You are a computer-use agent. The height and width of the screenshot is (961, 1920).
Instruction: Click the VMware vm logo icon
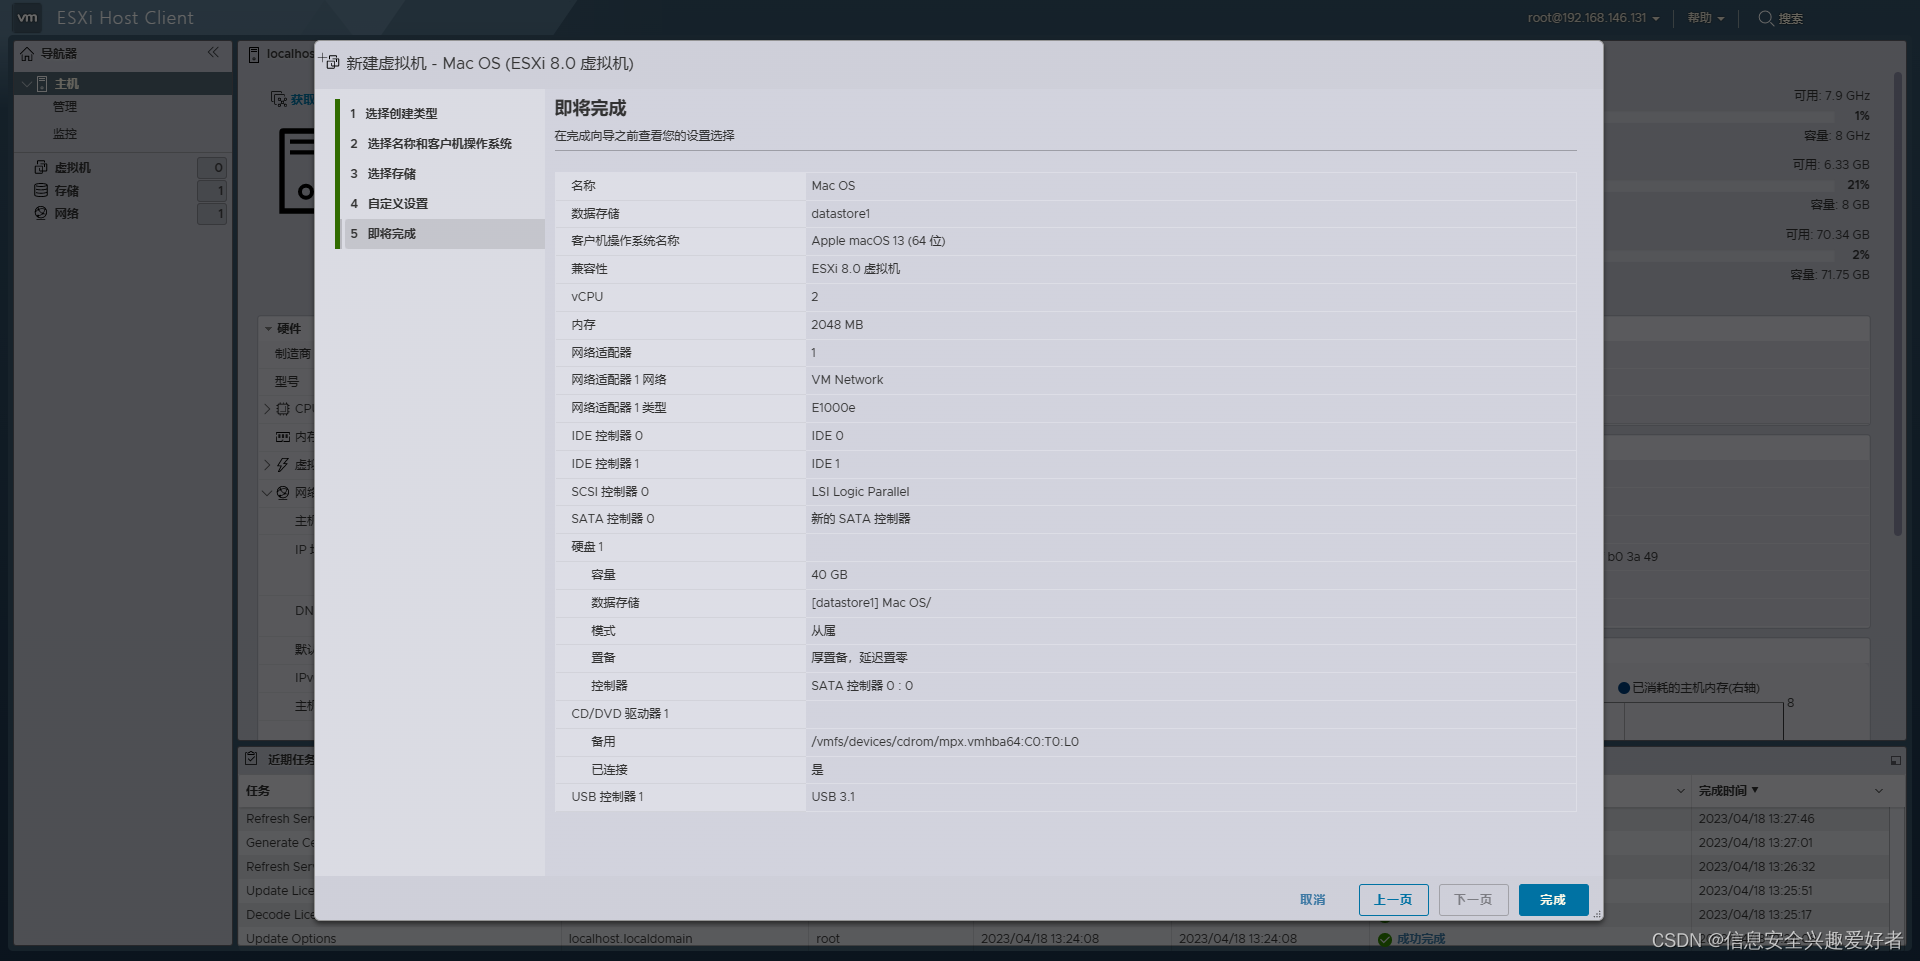(x=27, y=17)
